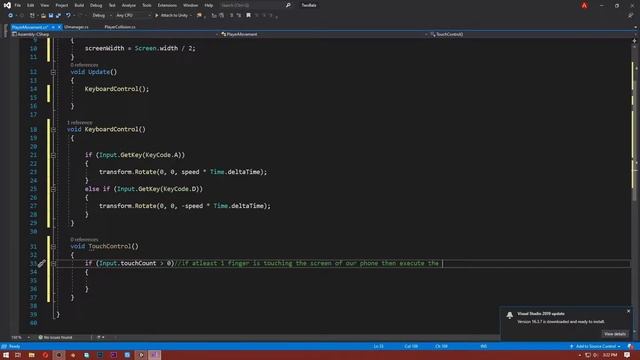Click the status bar notifications icon
640x360 pixels.
[x=631, y=347]
